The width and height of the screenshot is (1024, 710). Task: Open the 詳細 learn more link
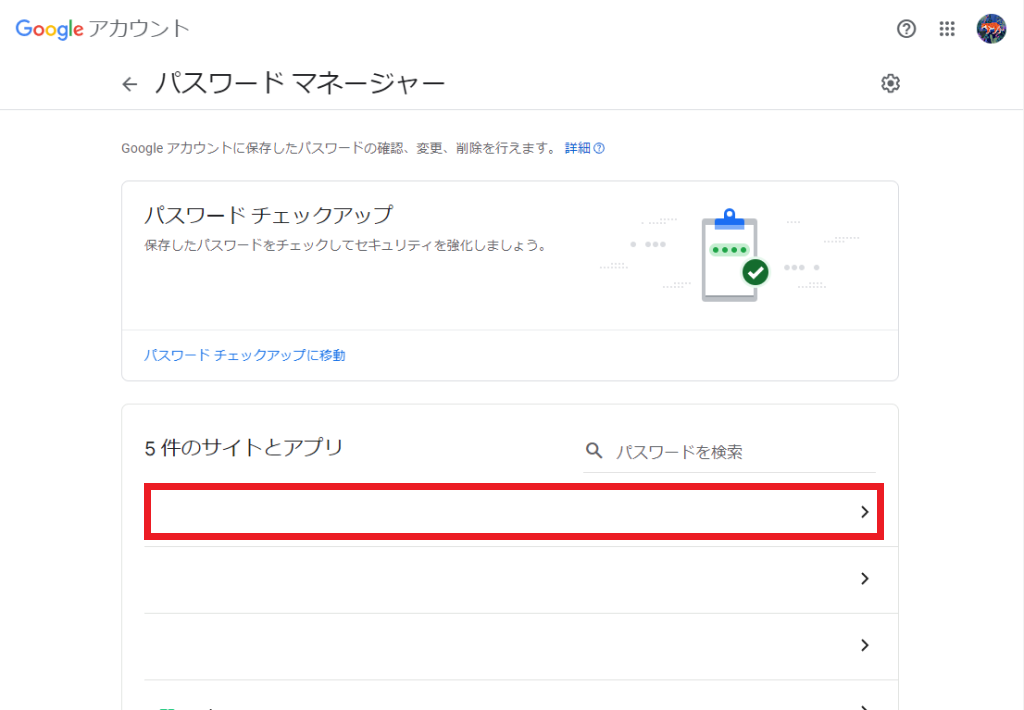(x=577, y=148)
